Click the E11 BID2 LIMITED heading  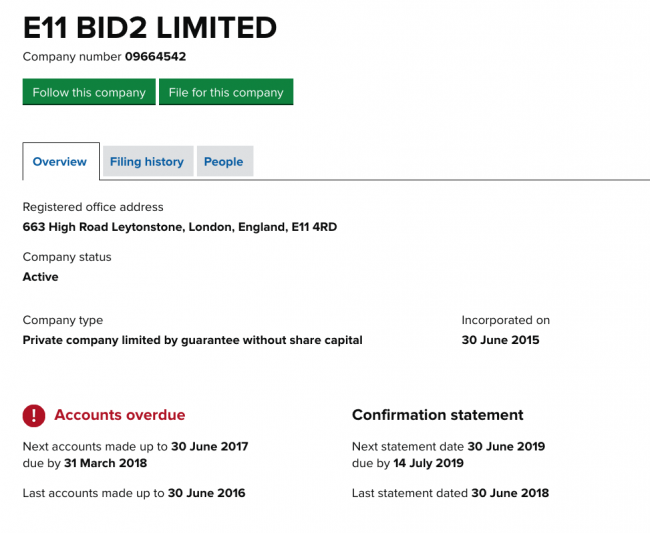pos(150,28)
